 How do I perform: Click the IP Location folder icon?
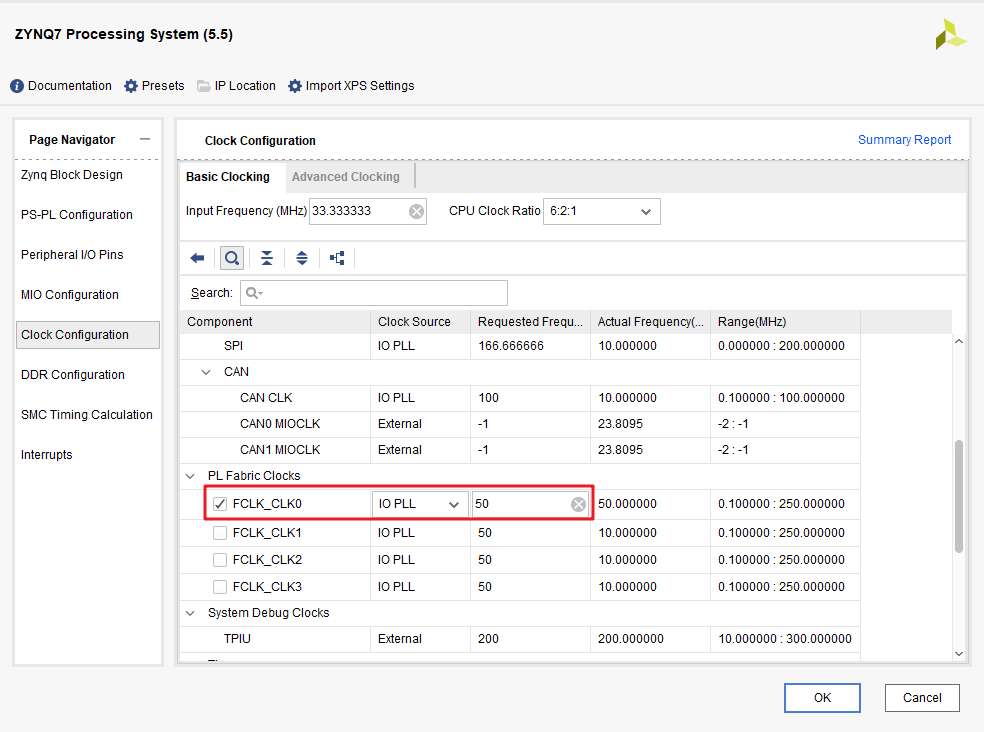pyautogui.click(x=203, y=86)
